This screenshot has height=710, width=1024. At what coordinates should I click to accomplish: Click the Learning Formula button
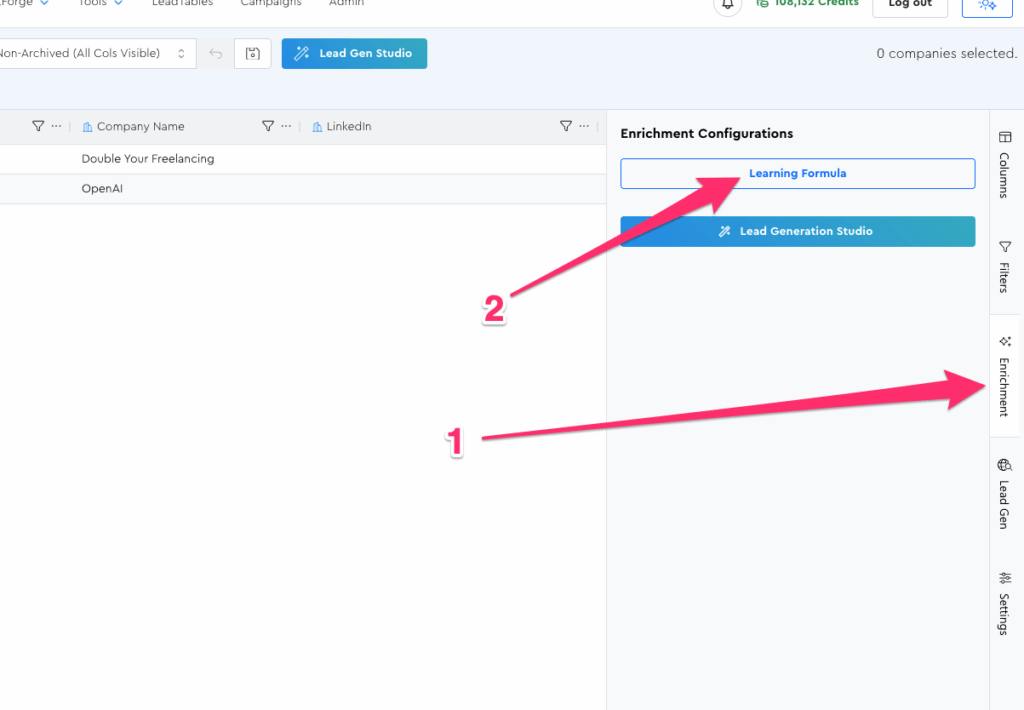(x=797, y=173)
